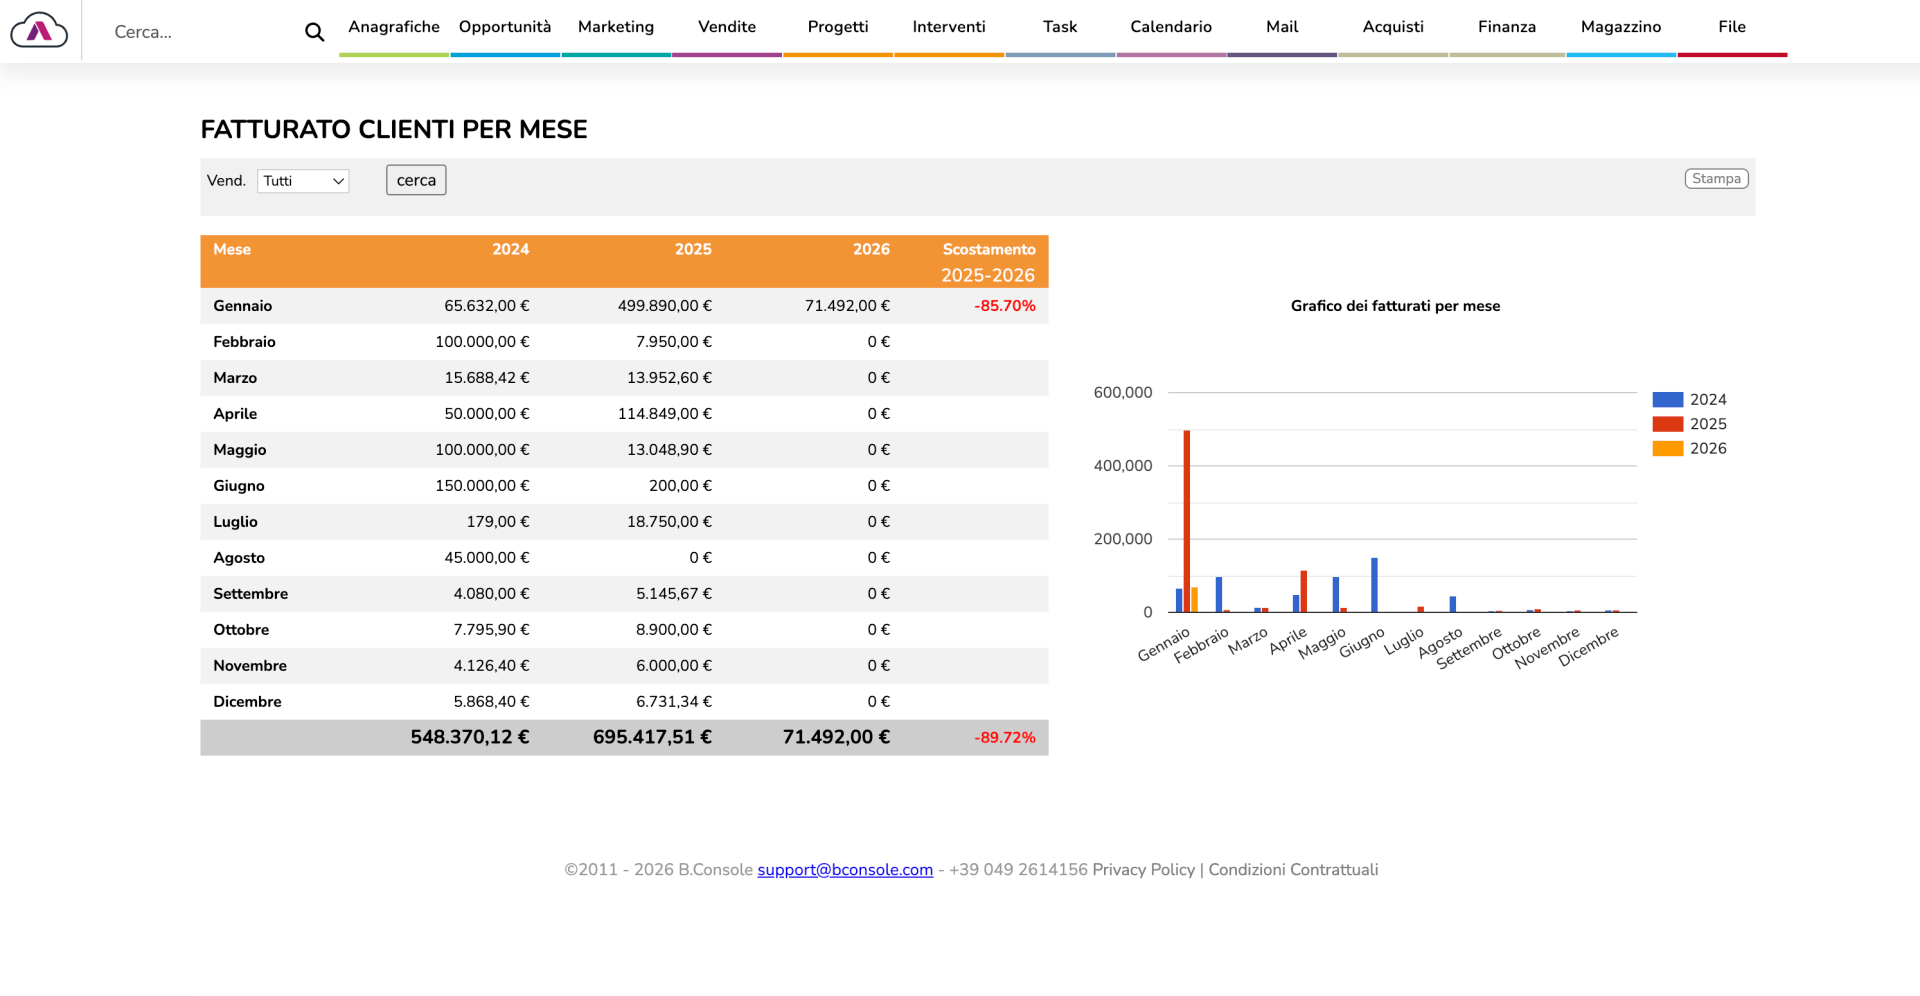This screenshot has height=996, width=1920.
Task: Navigate to Calendario
Action: (x=1171, y=27)
